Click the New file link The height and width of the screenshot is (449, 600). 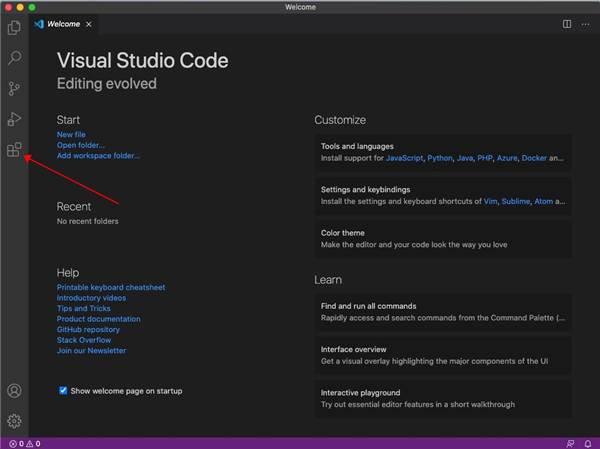71,134
